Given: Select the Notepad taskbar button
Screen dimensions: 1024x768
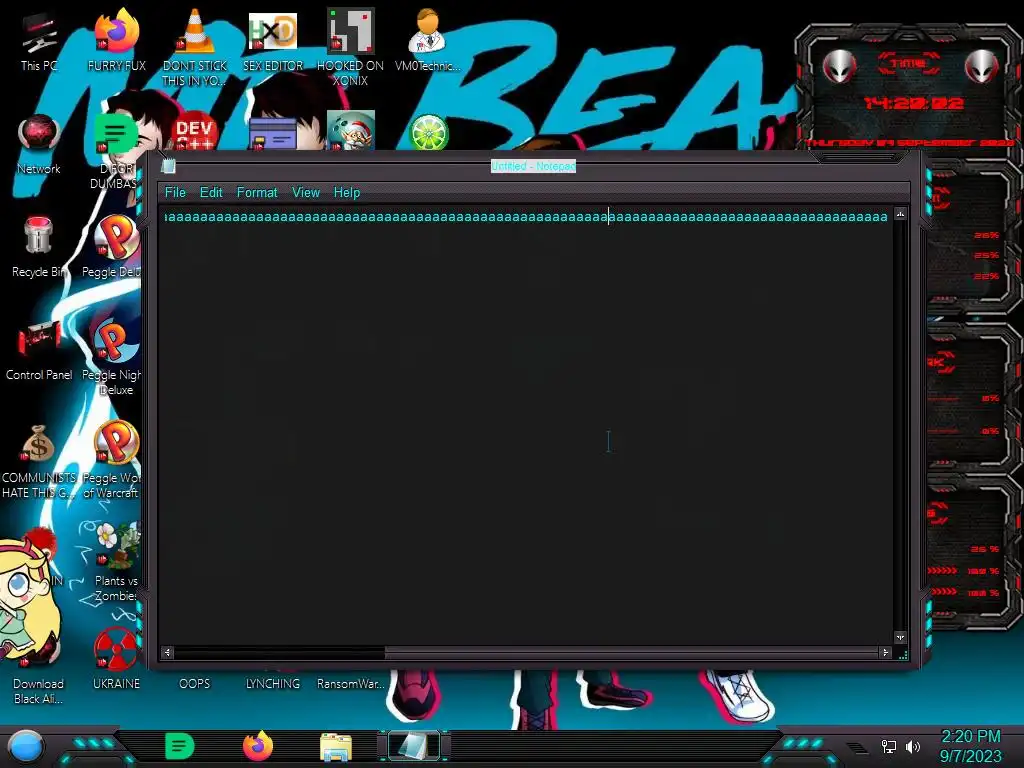Looking at the screenshot, I should tap(413, 746).
